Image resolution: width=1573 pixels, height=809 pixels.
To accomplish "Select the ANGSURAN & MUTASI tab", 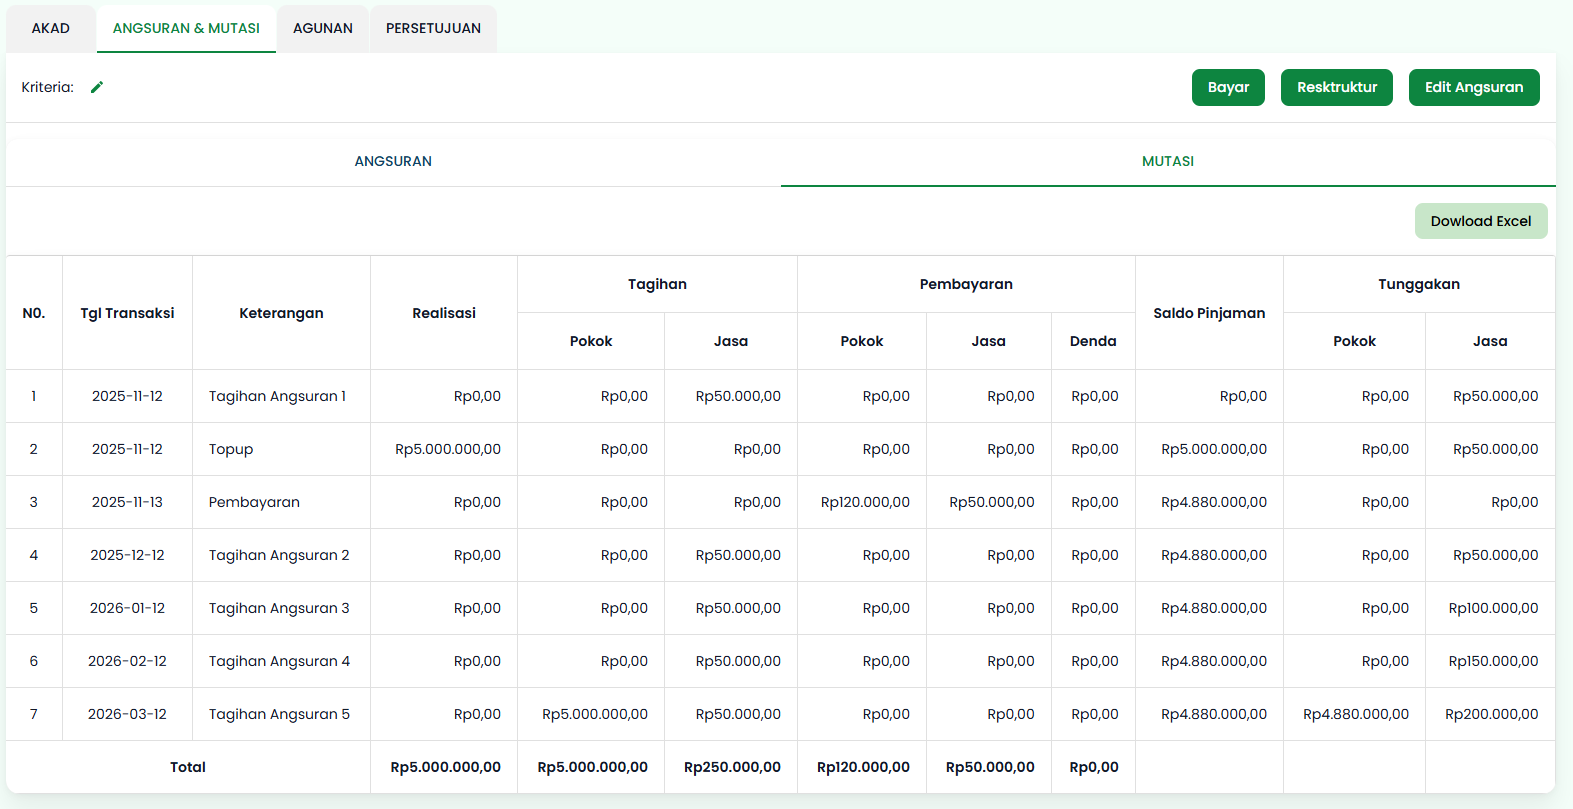I will point(186,28).
